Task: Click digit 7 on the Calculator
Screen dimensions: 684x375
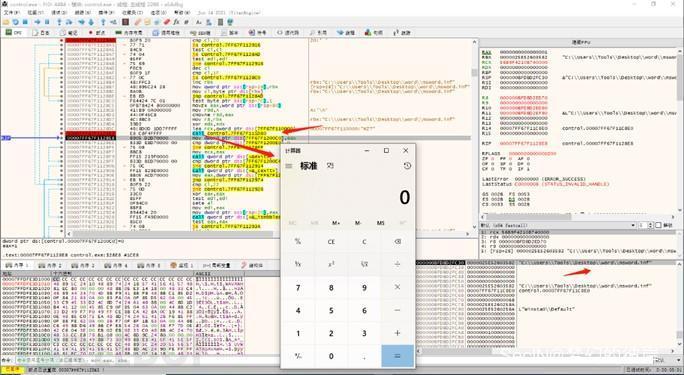Action: pos(298,287)
